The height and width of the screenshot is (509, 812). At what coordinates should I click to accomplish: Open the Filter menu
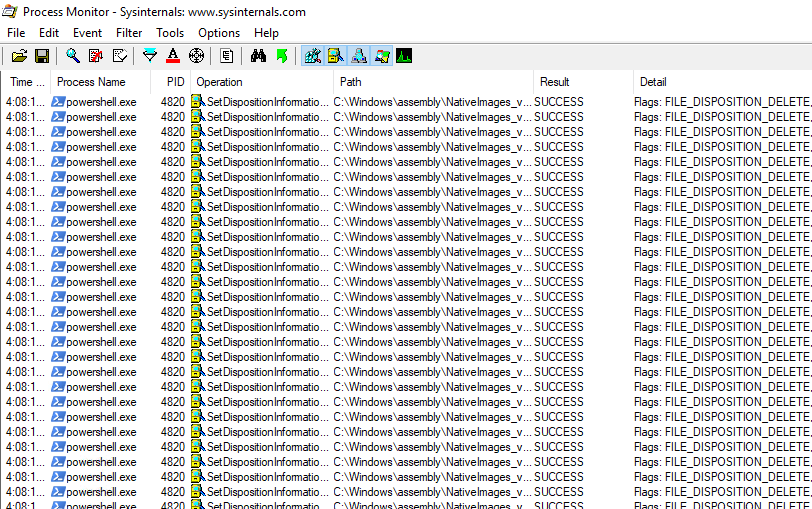[x=129, y=33]
